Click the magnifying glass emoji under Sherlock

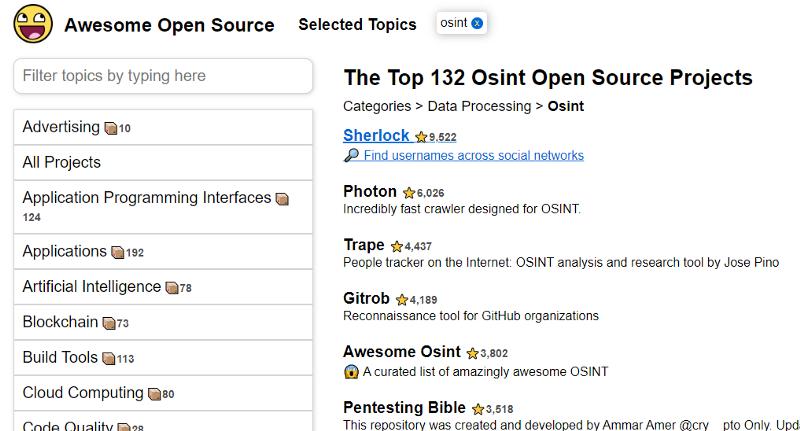pyautogui.click(x=351, y=155)
